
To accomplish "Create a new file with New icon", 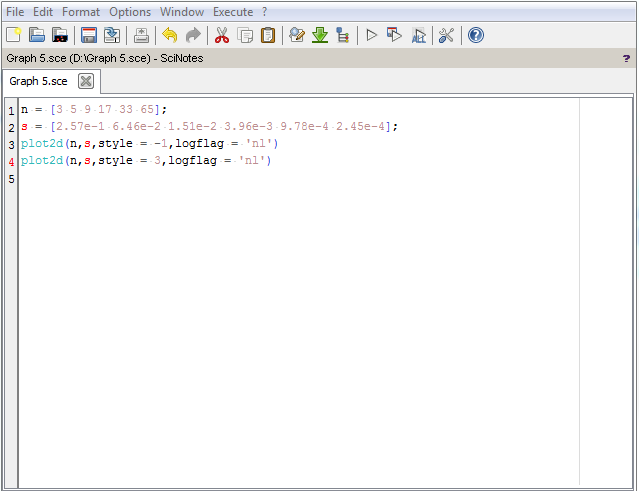I will tap(13, 35).
